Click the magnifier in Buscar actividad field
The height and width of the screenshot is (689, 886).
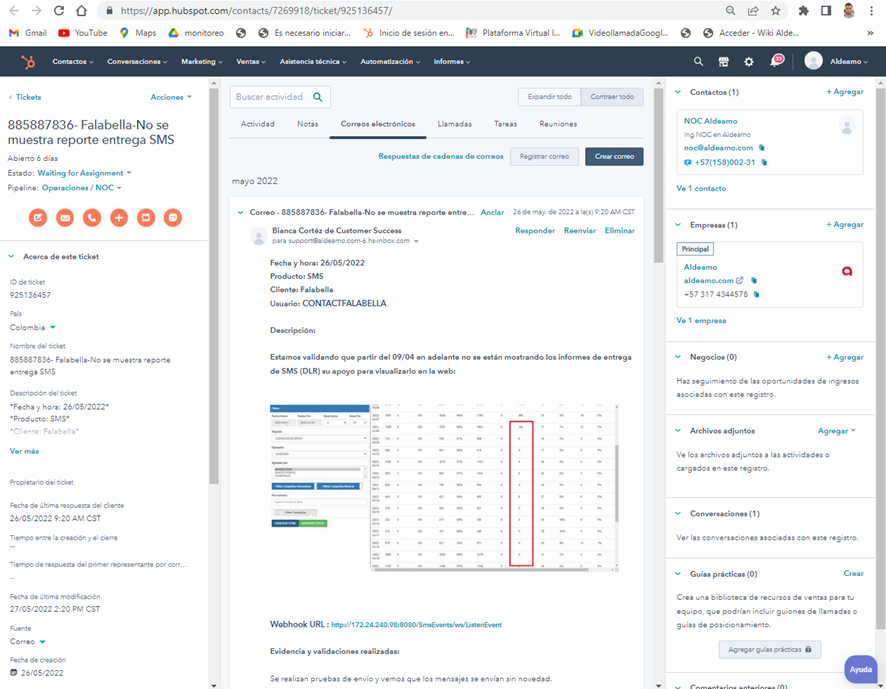[318, 97]
